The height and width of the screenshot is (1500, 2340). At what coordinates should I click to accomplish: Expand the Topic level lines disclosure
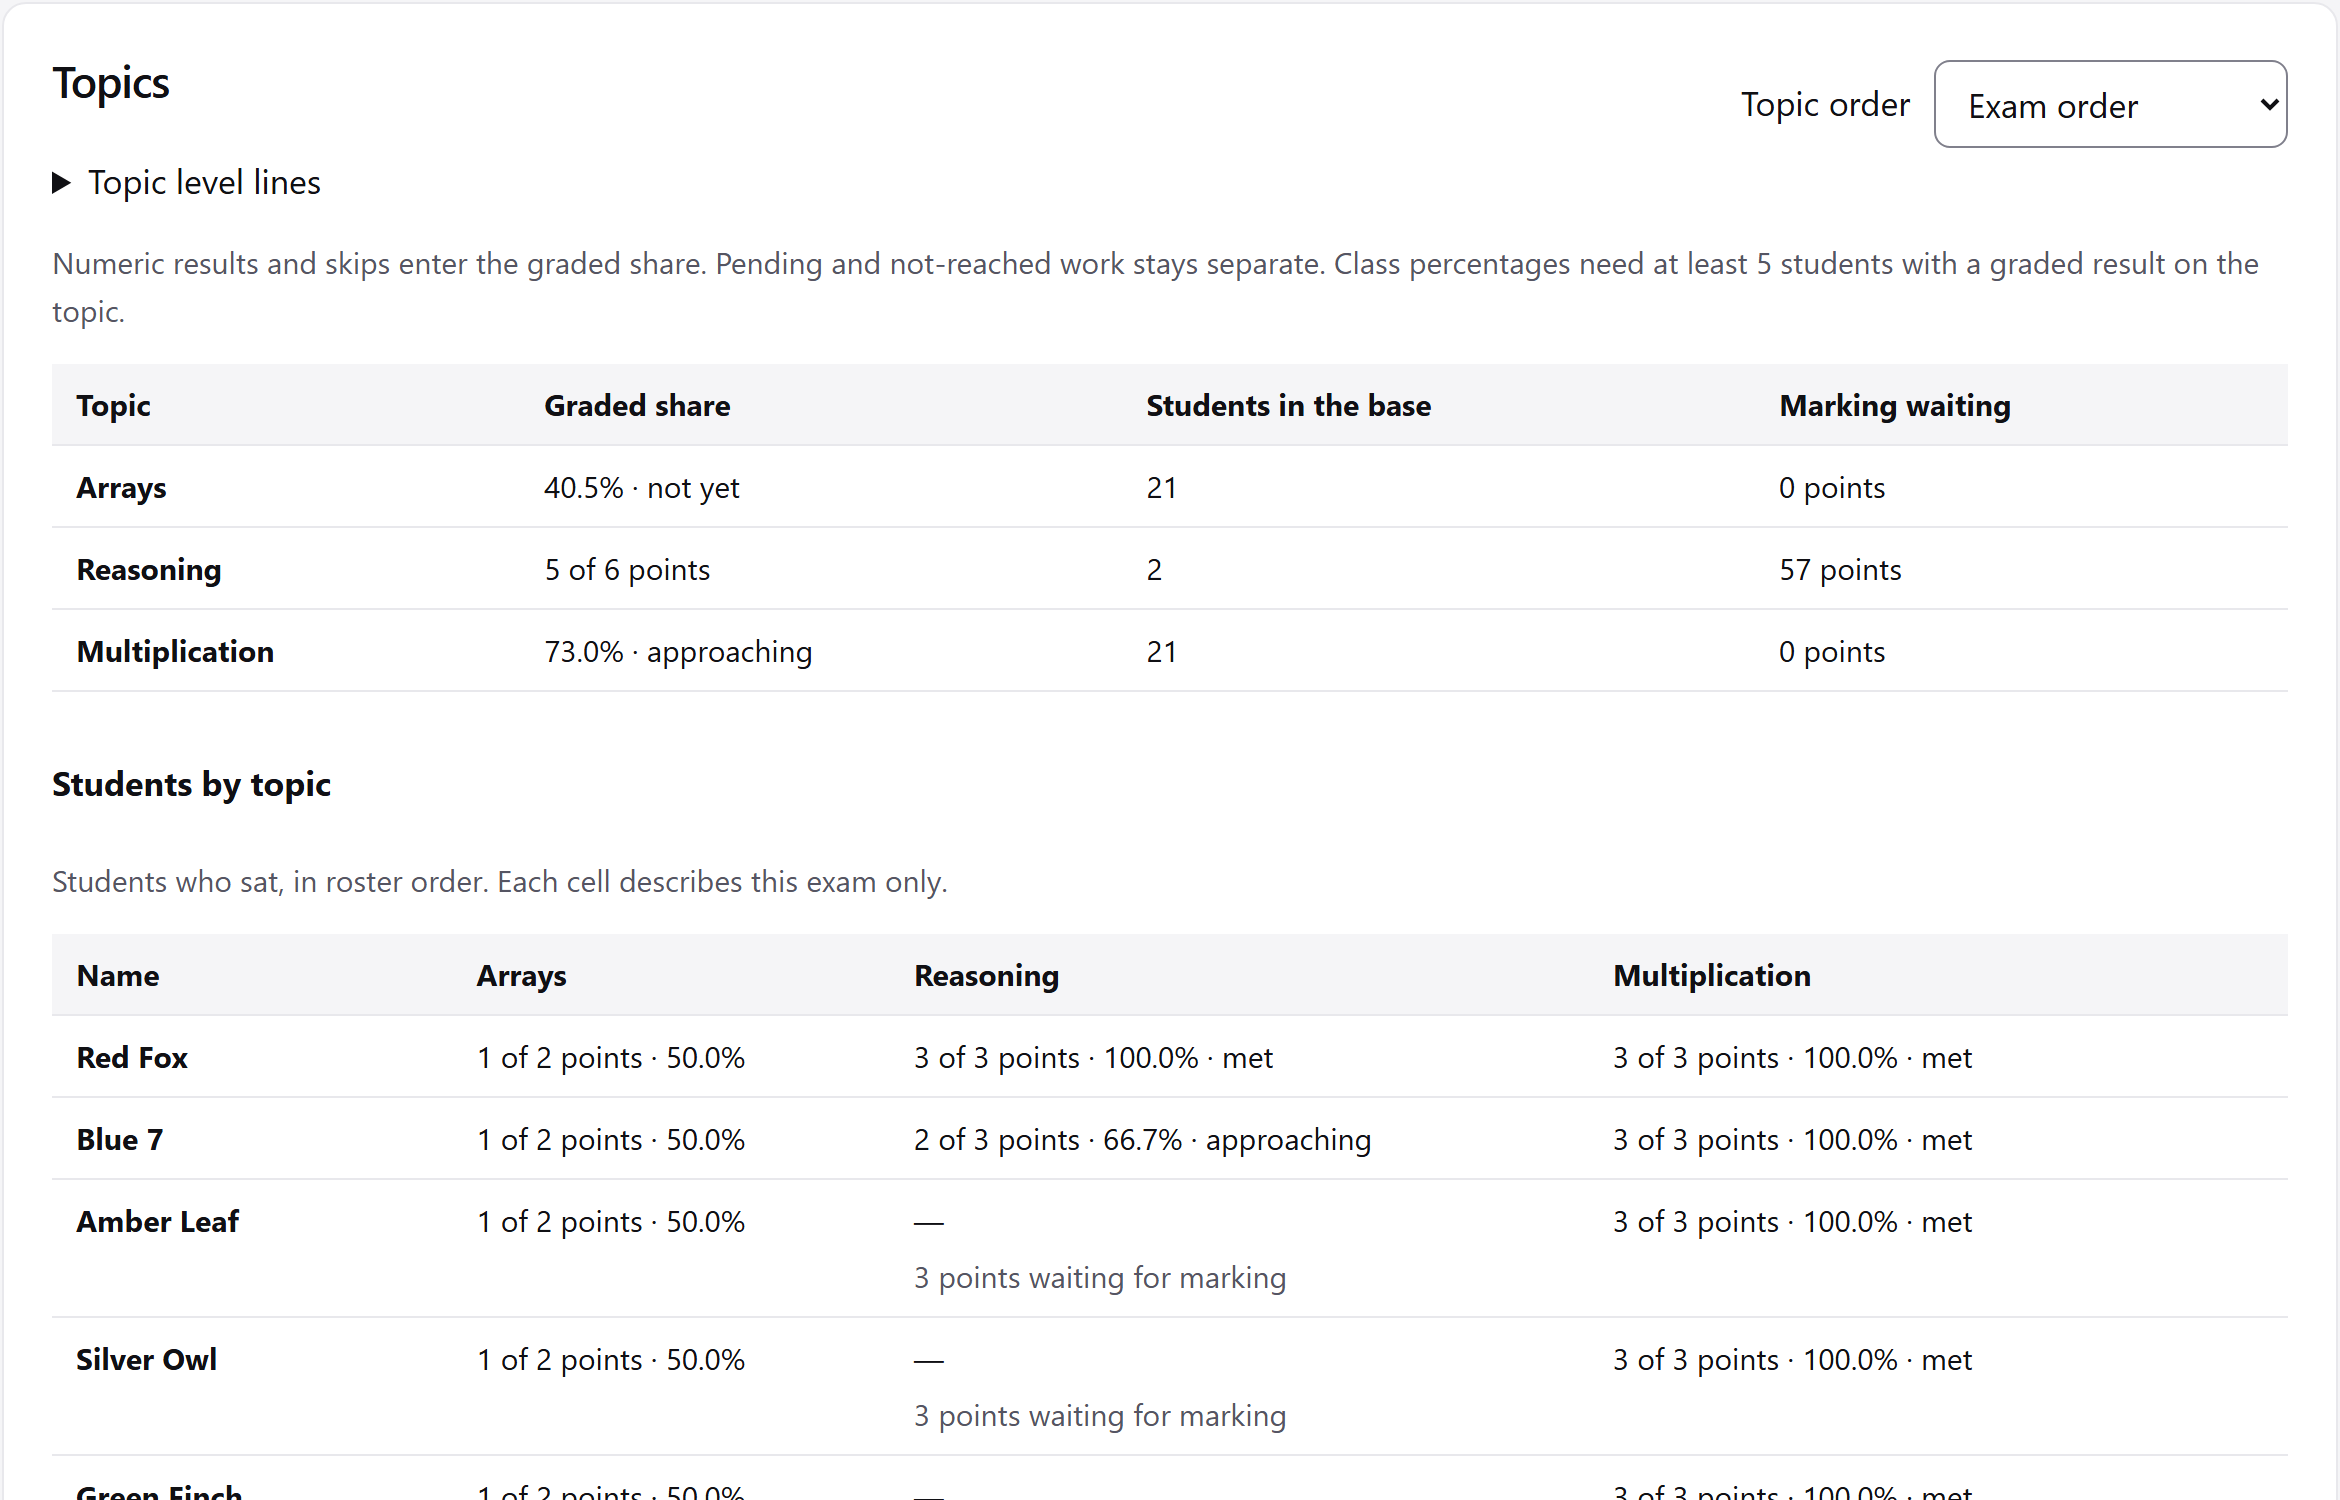pos(187,183)
